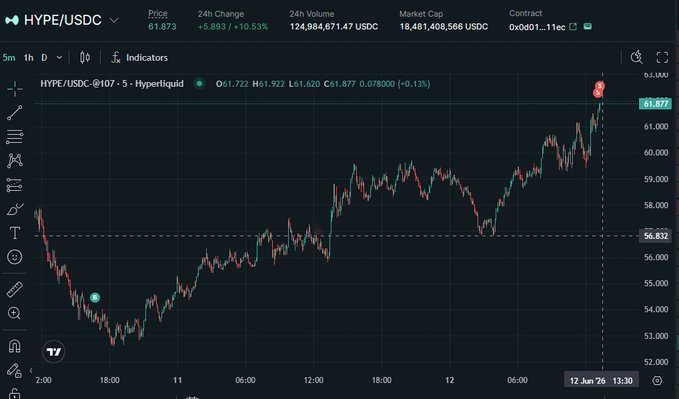This screenshot has height=399, width=679.
Task: Click the 24h Change value +5.893 / +10.53%
Action: tap(233, 27)
